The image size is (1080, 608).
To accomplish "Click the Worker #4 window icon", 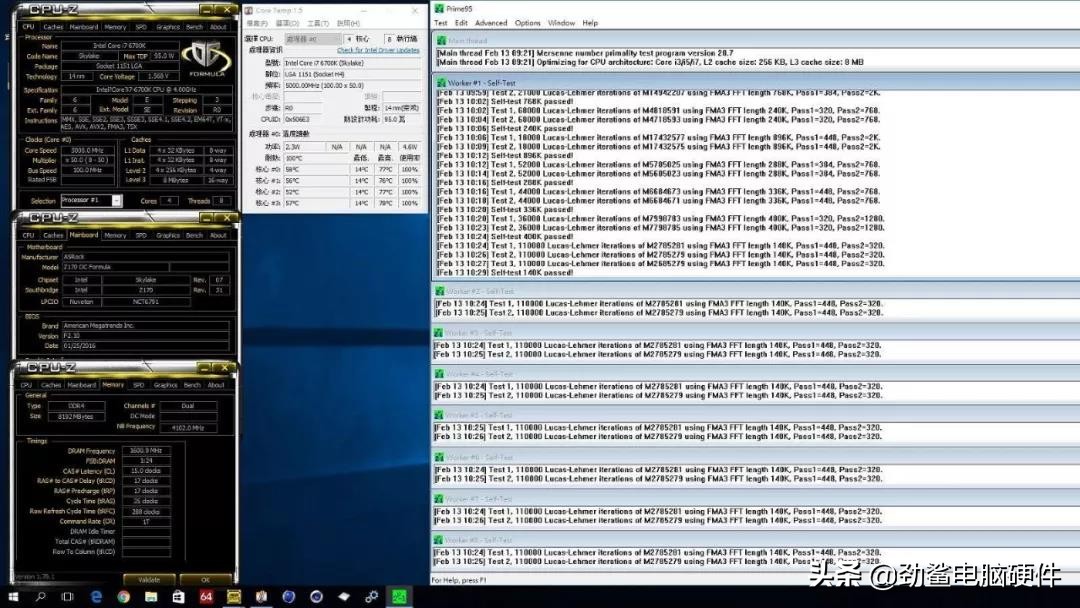I will click(x=439, y=374).
